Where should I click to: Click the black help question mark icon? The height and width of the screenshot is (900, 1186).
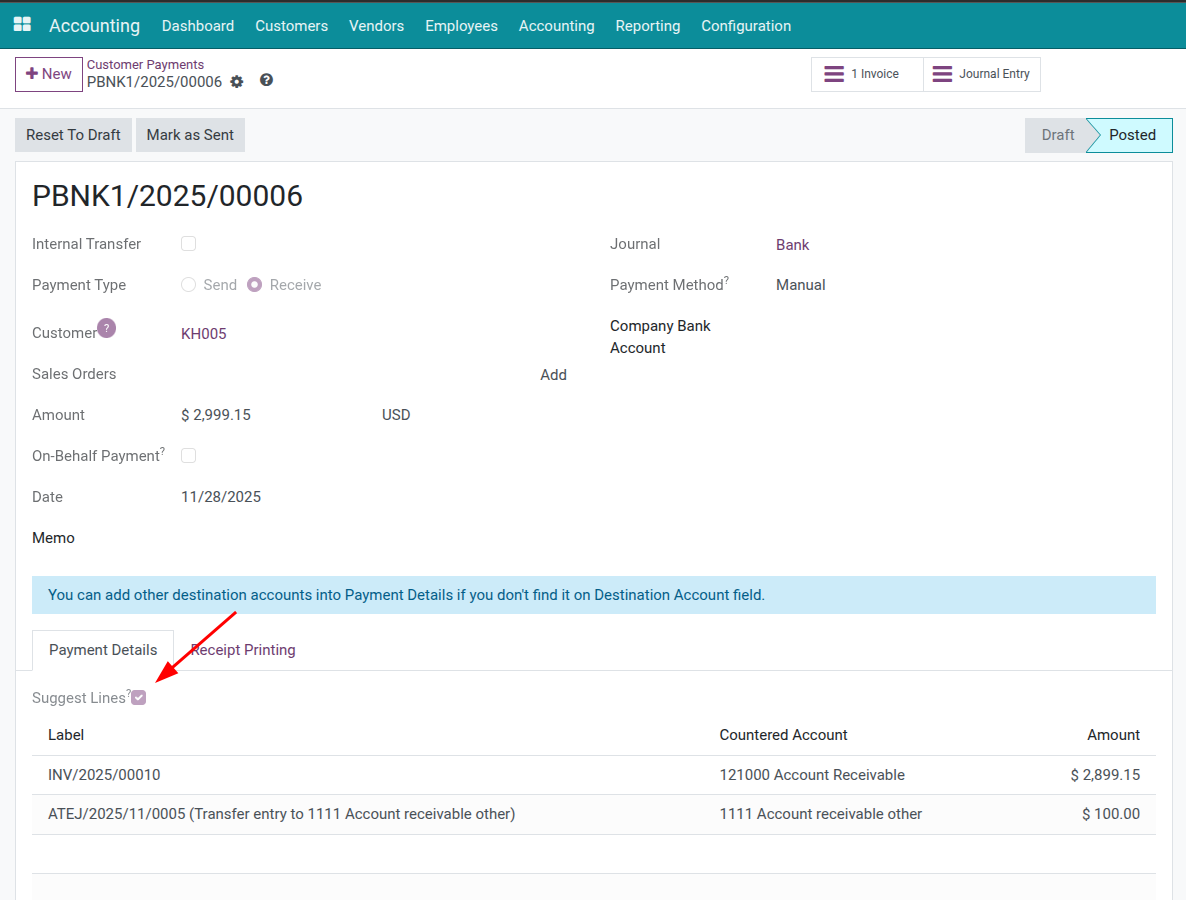266,81
